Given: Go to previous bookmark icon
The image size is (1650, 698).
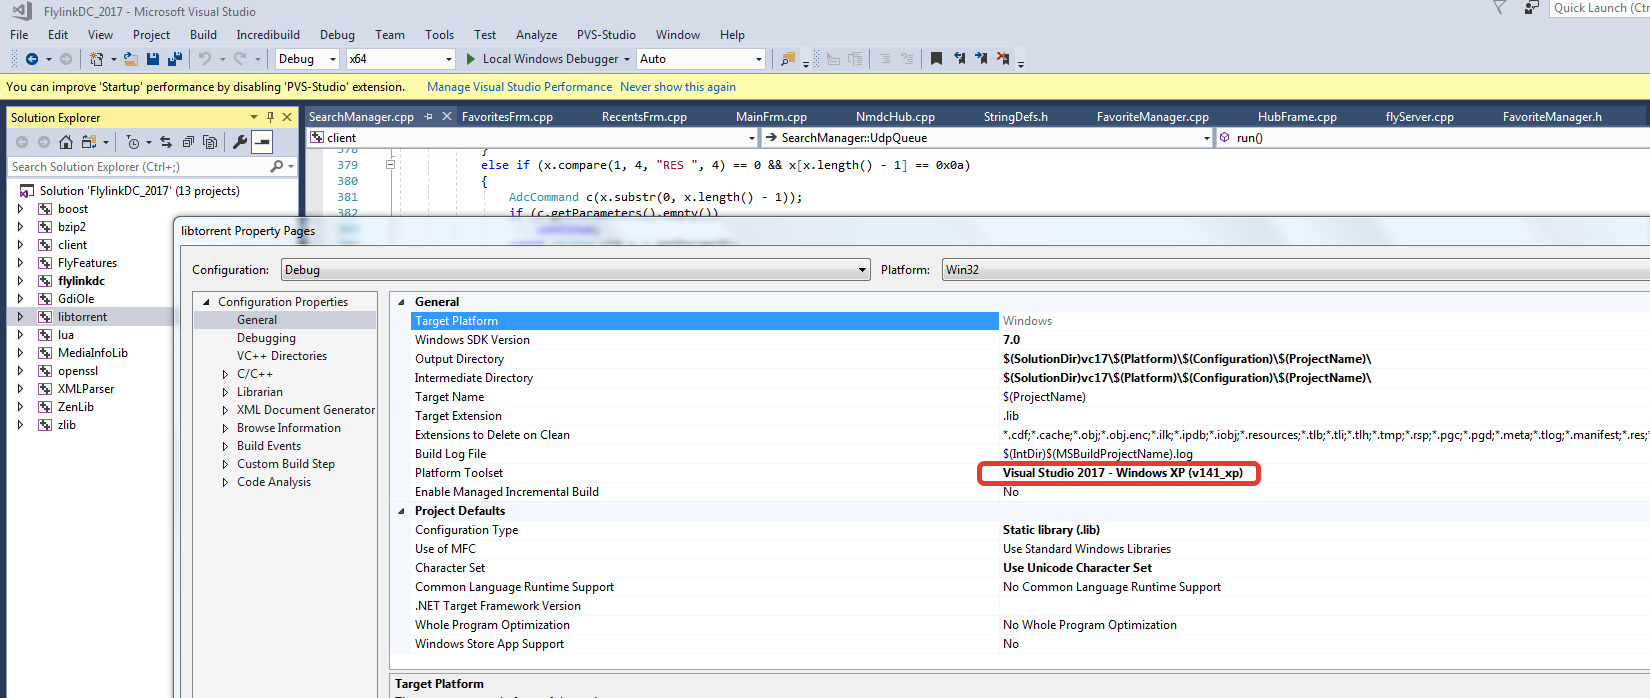Looking at the screenshot, I should click(x=959, y=59).
